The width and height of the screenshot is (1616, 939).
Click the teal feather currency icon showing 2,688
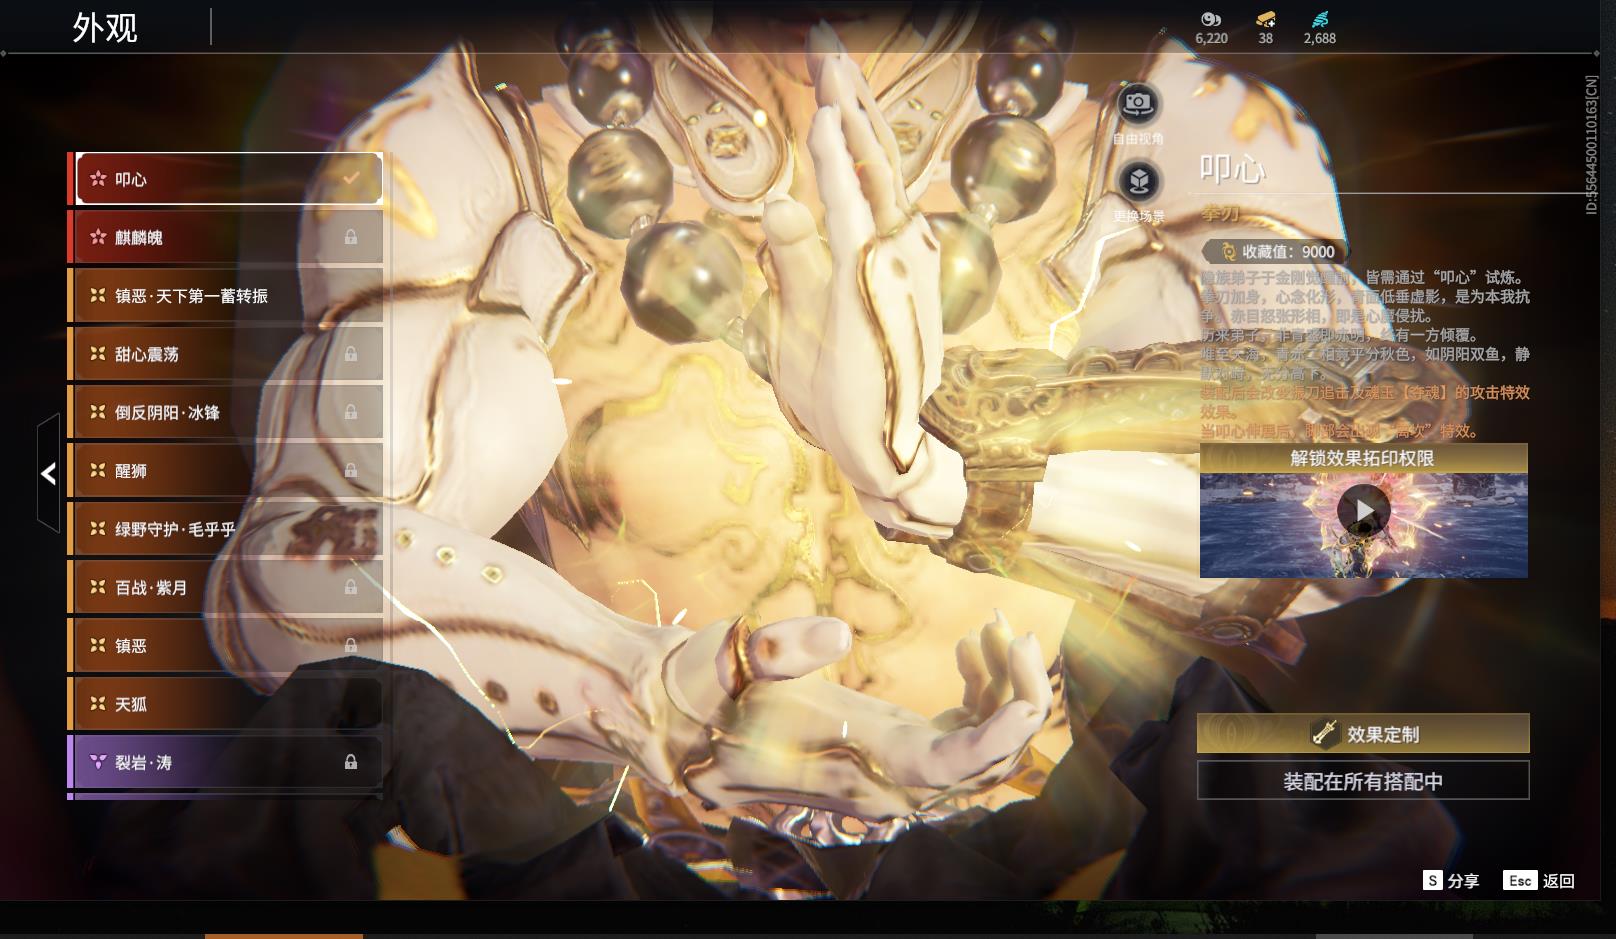[1320, 19]
